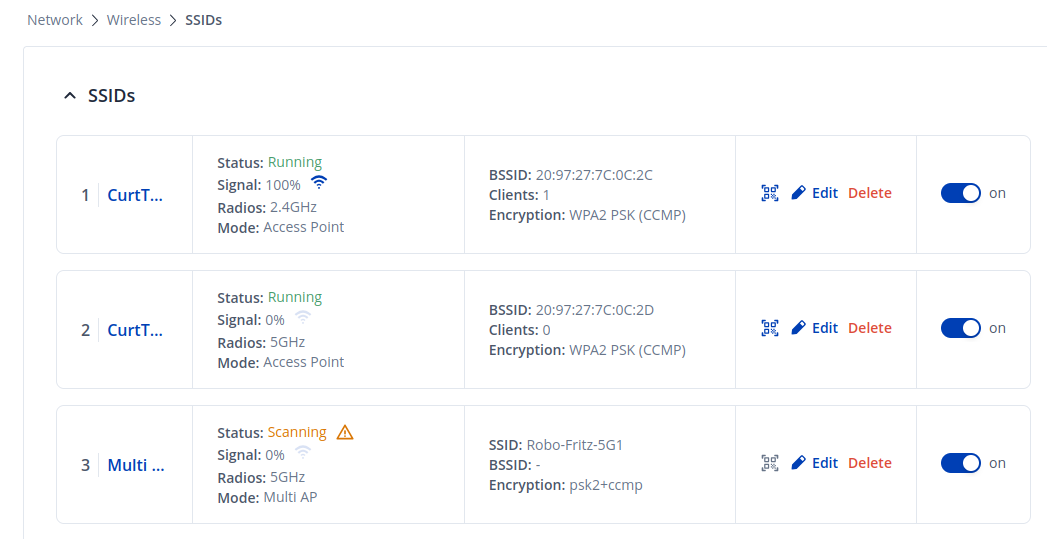The image size is (1047, 539).
Task: Disable the 2.4GHz SSID toggle switch
Action: click(960, 193)
